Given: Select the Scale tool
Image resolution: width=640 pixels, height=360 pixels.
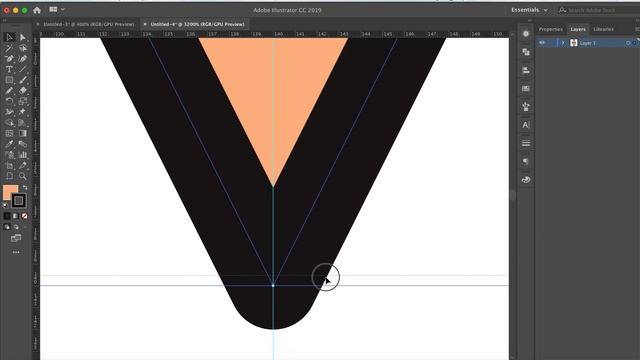Looking at the screenshot, I should coord(23,101).
